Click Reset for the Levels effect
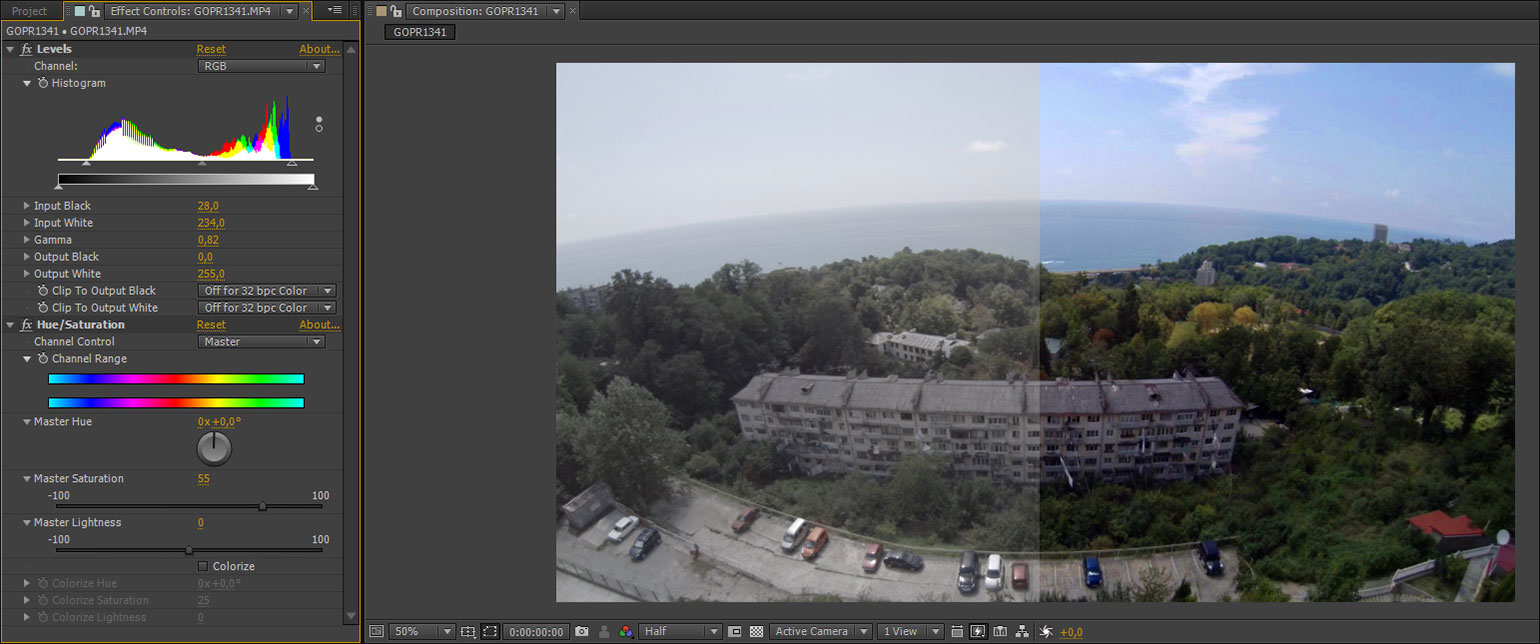Viewport: 1540px width, 644px height. (x=211, y=49)
